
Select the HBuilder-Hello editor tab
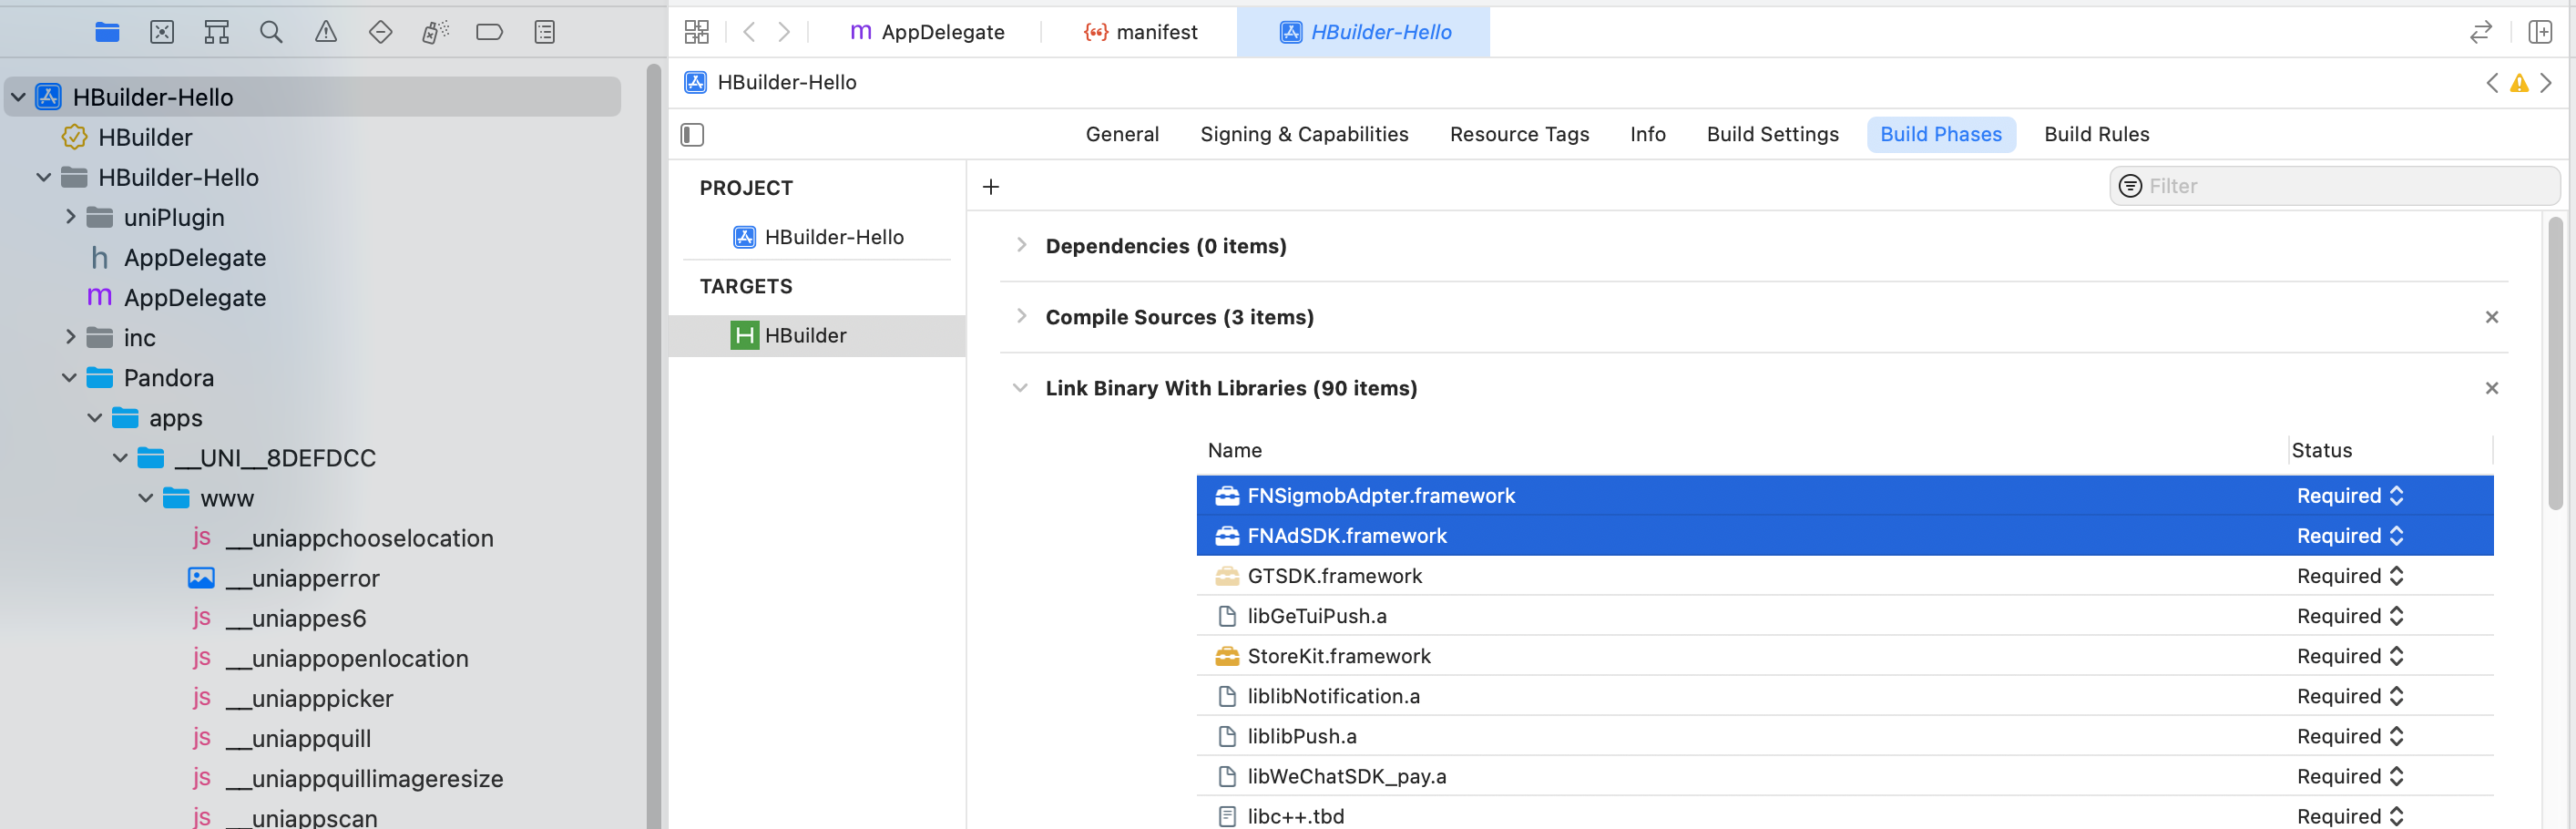point(1364,32)
